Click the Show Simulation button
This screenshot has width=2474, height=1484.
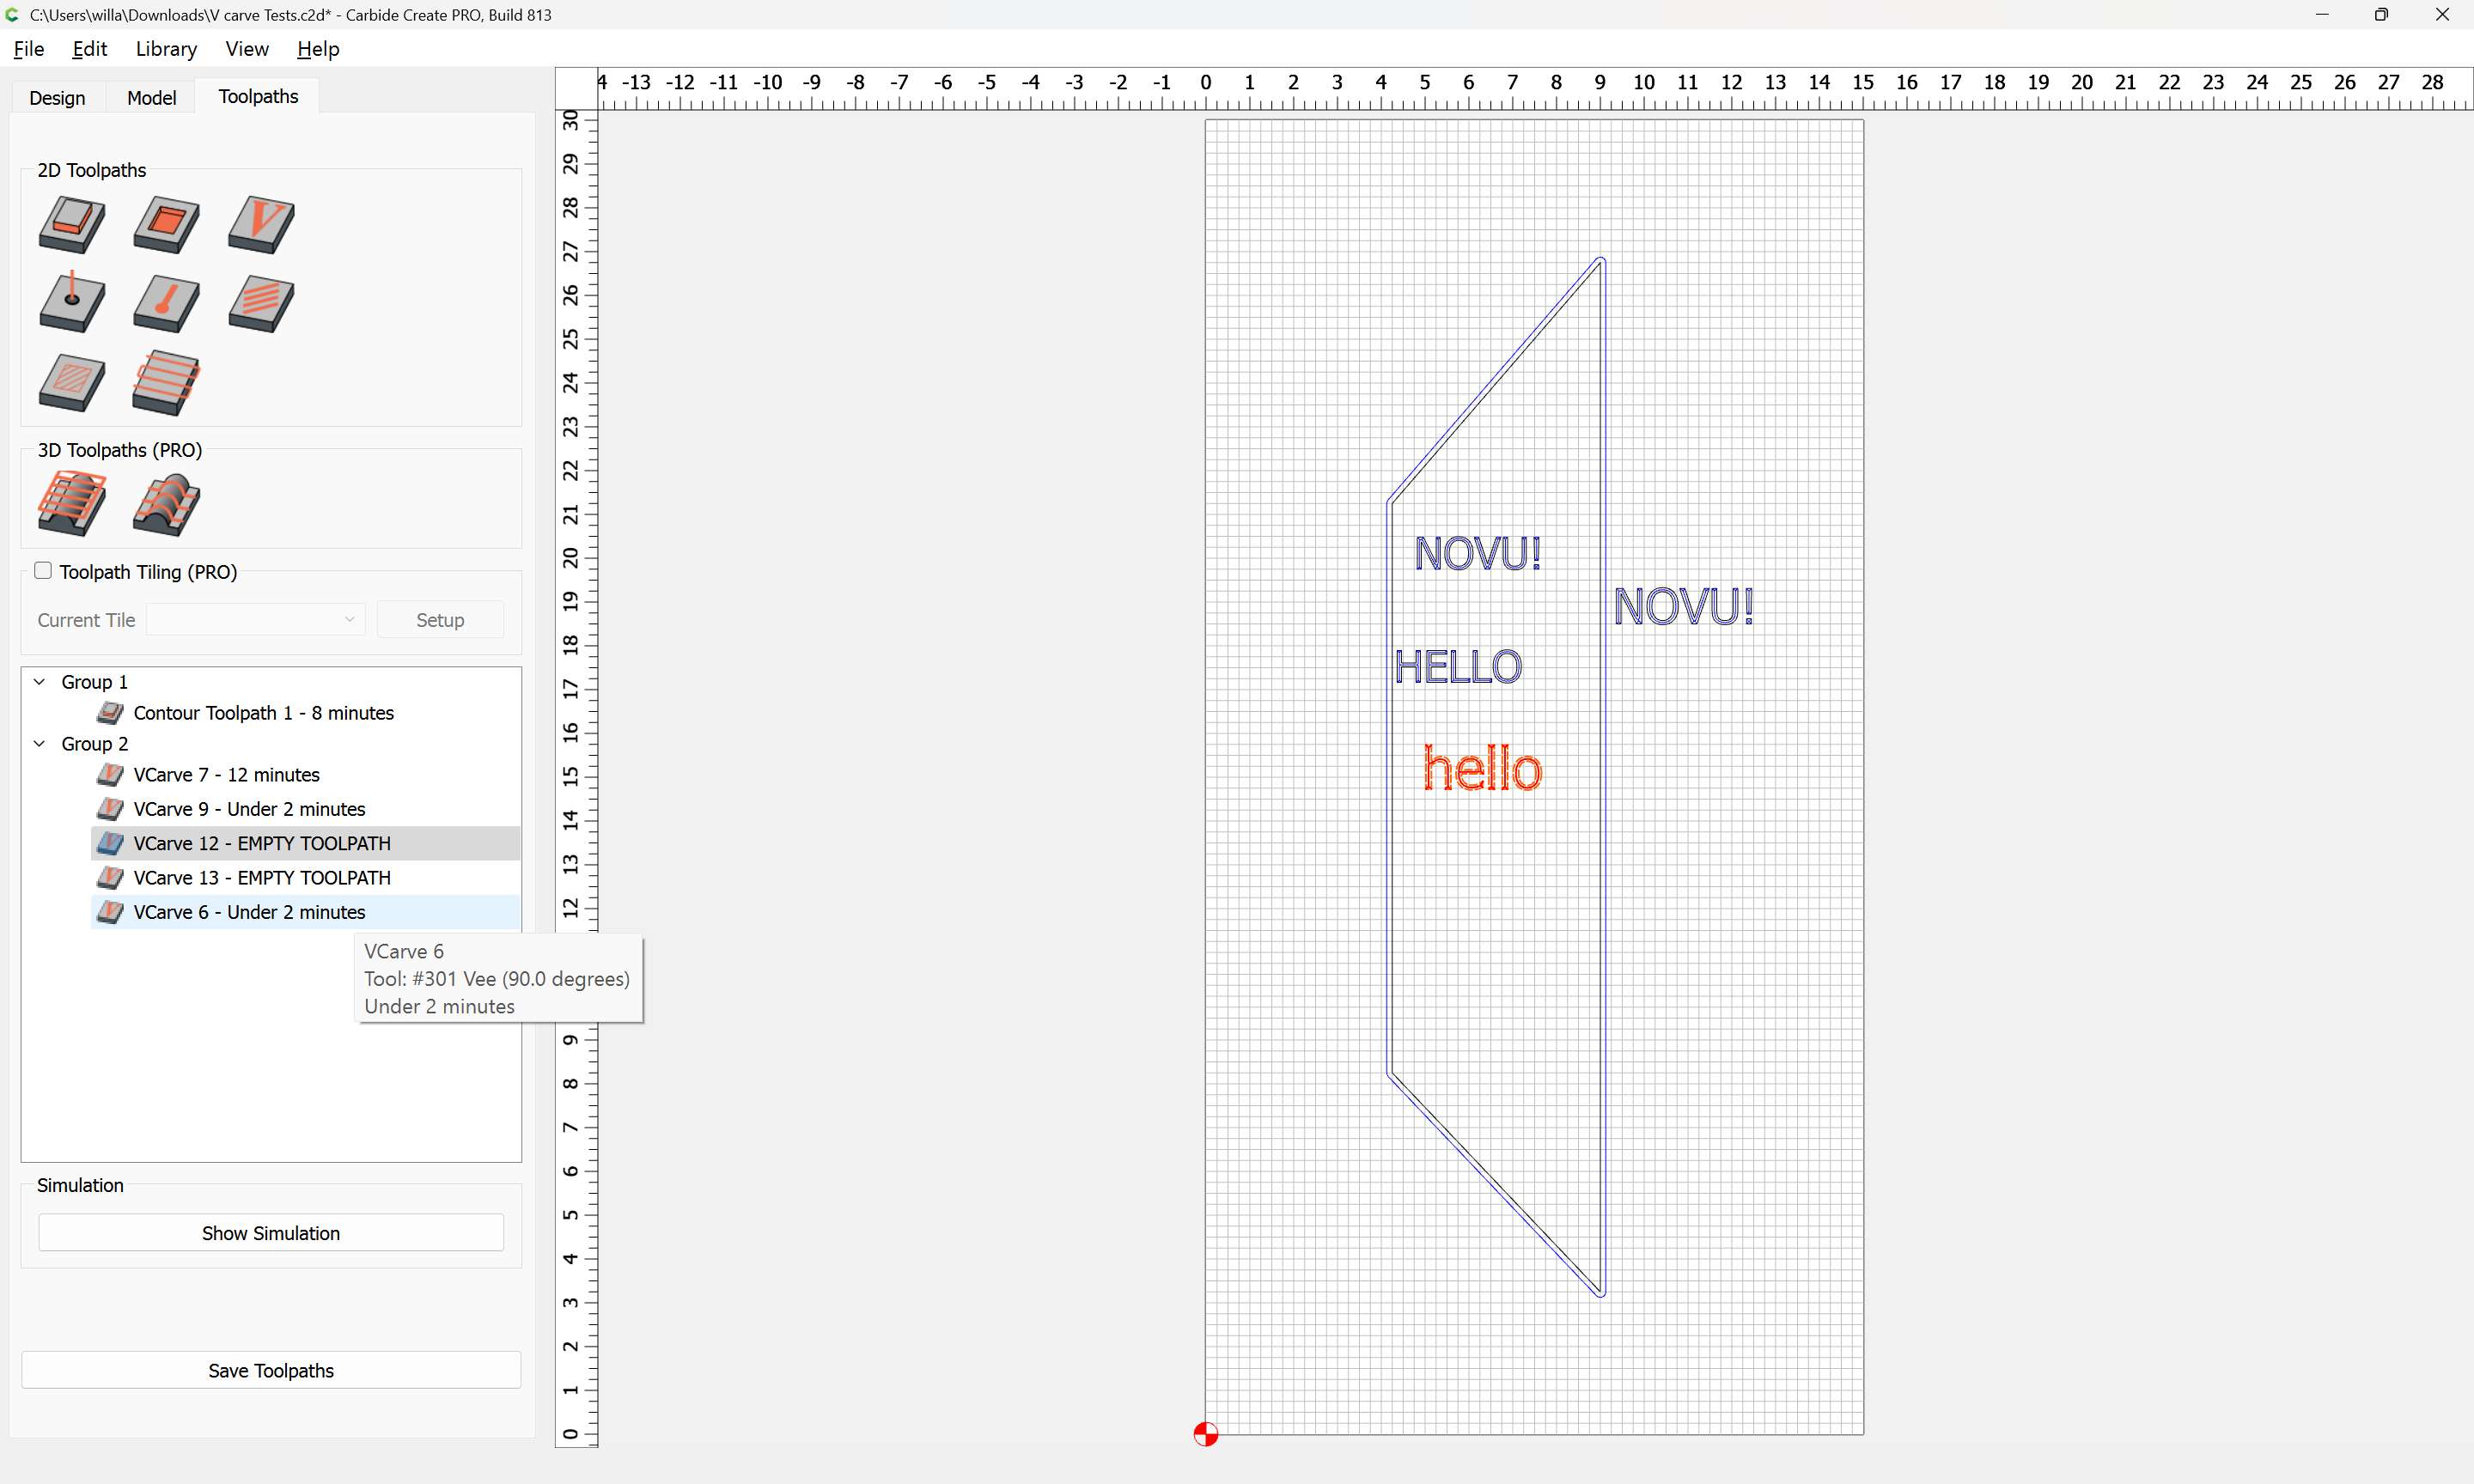click(271, 1233)
